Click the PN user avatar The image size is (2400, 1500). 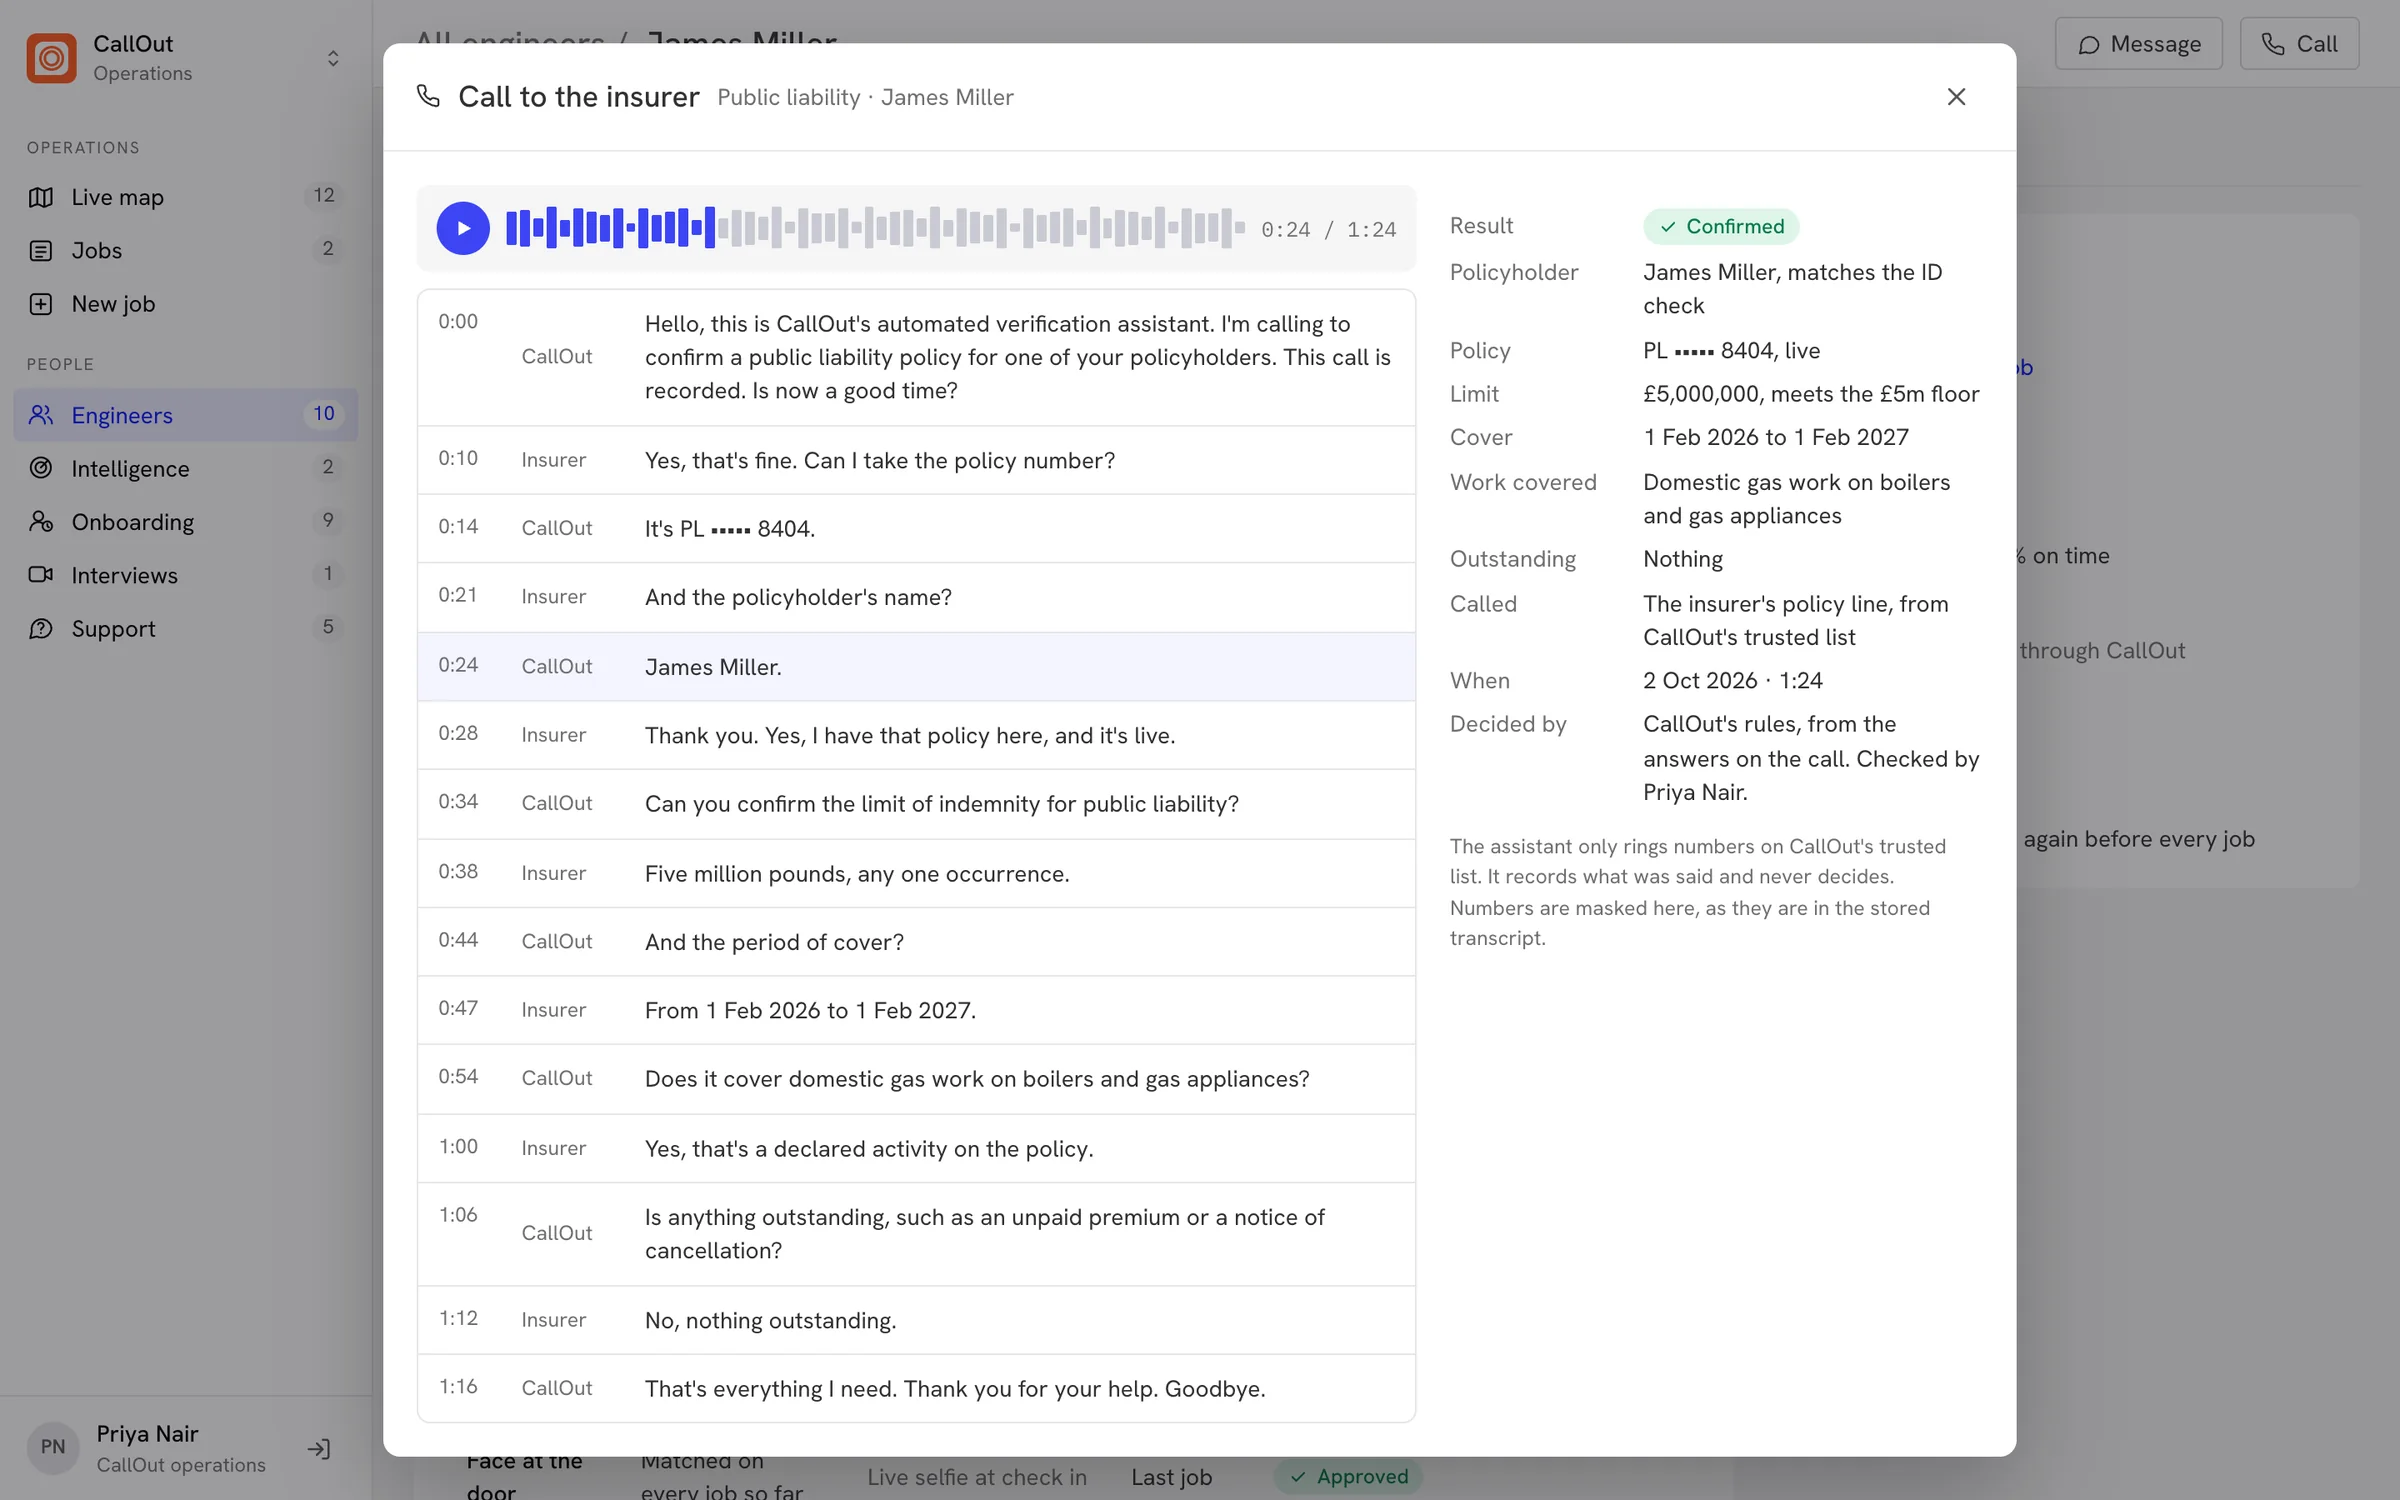pos(53,1448)
